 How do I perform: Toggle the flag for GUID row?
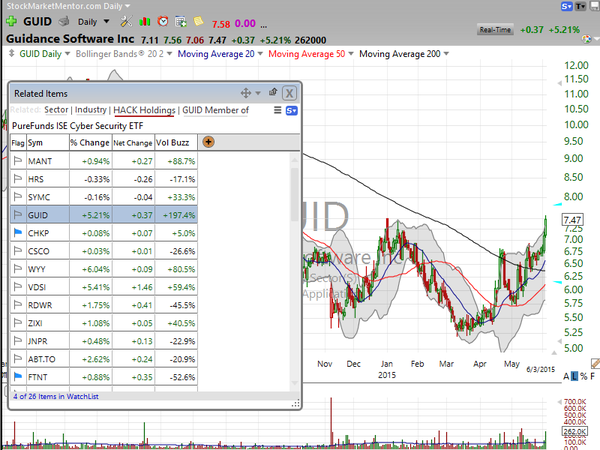(x=18, y=215)
